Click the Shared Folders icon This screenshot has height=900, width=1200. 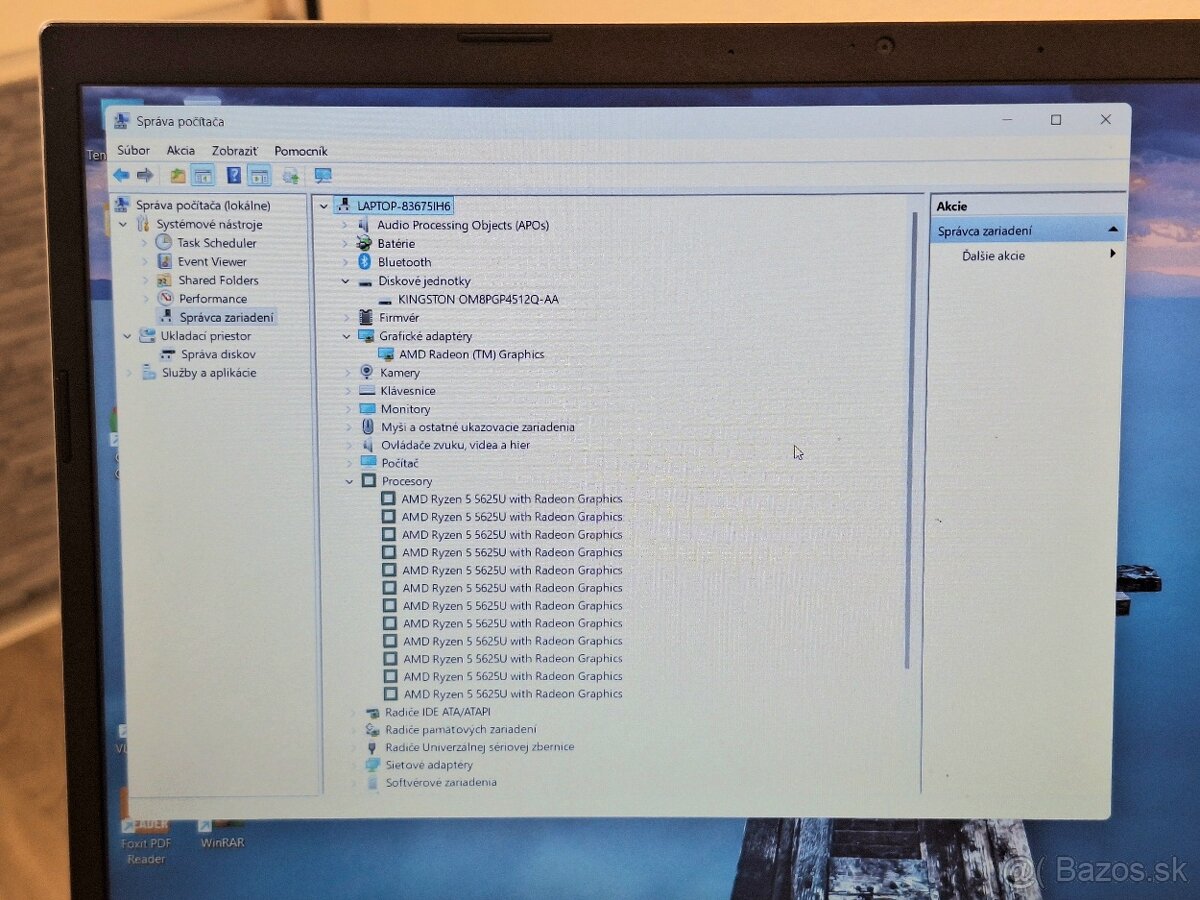tap(164, 280)
